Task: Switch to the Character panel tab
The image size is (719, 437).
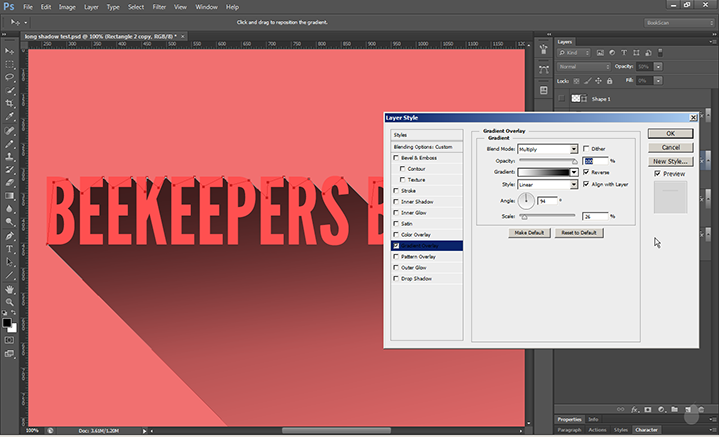Action: click(x=646, y=429)
